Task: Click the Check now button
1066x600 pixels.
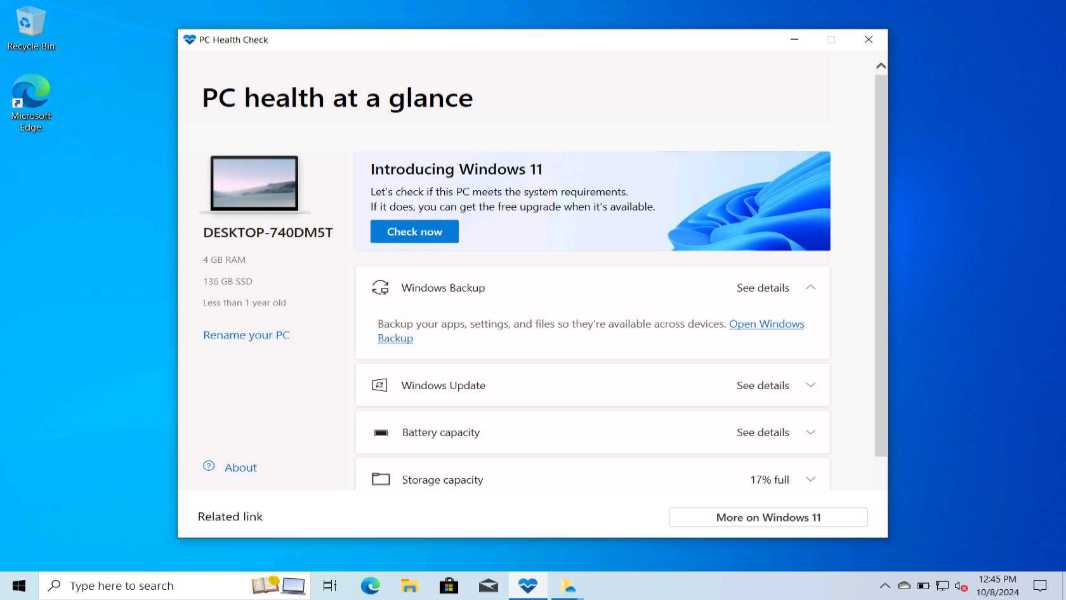Action: (414, 232)
